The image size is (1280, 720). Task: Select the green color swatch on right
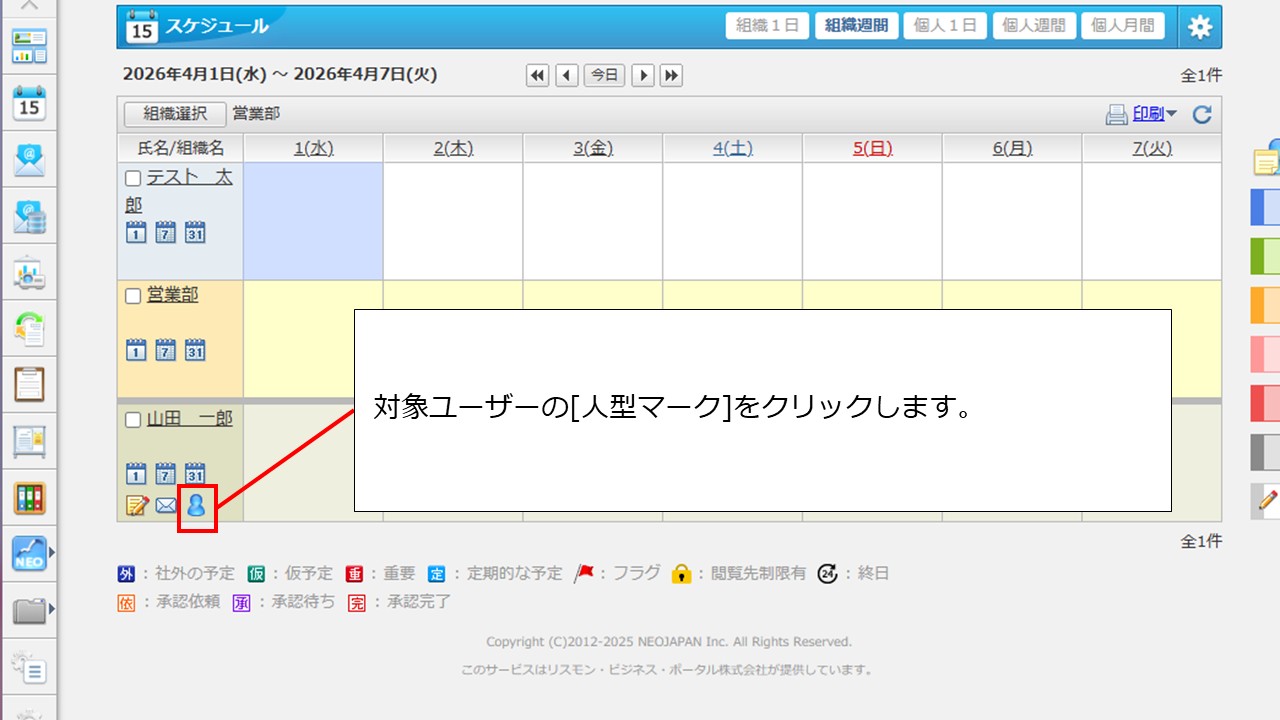1265,256
